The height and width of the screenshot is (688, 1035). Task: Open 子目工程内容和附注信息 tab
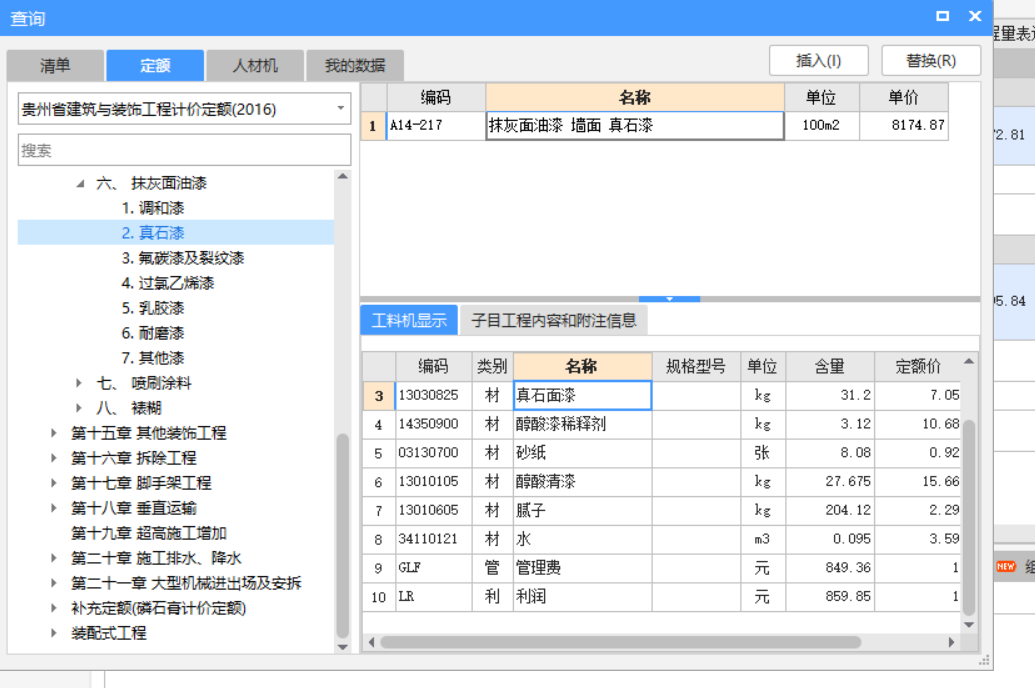pos(554,321)
